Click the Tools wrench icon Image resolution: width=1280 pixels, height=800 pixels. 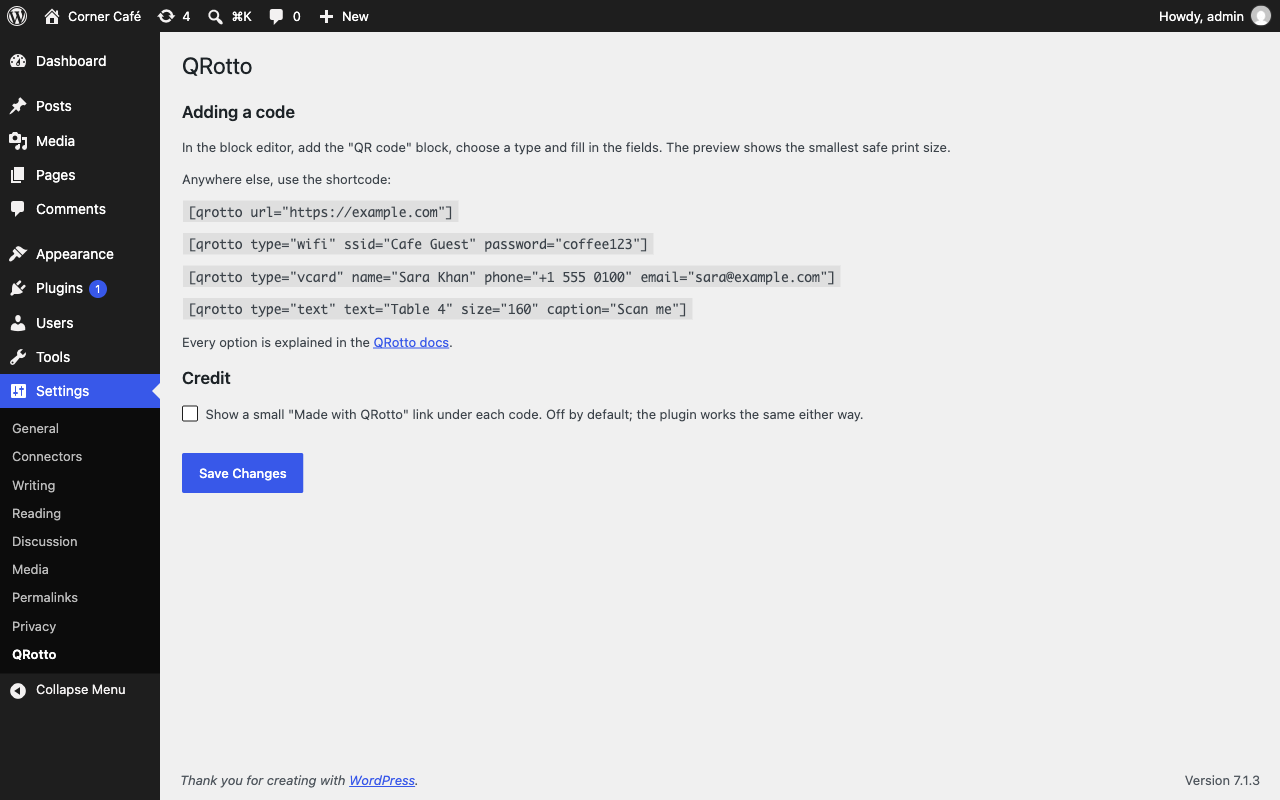click(18, 357)
